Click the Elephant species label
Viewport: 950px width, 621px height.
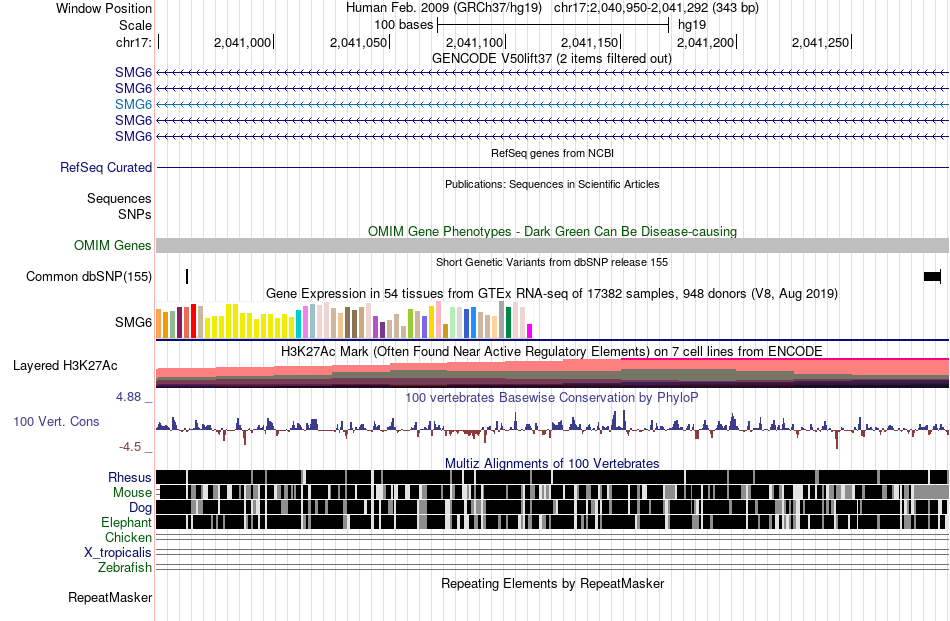pyautogui.click(x=127, y=522)
